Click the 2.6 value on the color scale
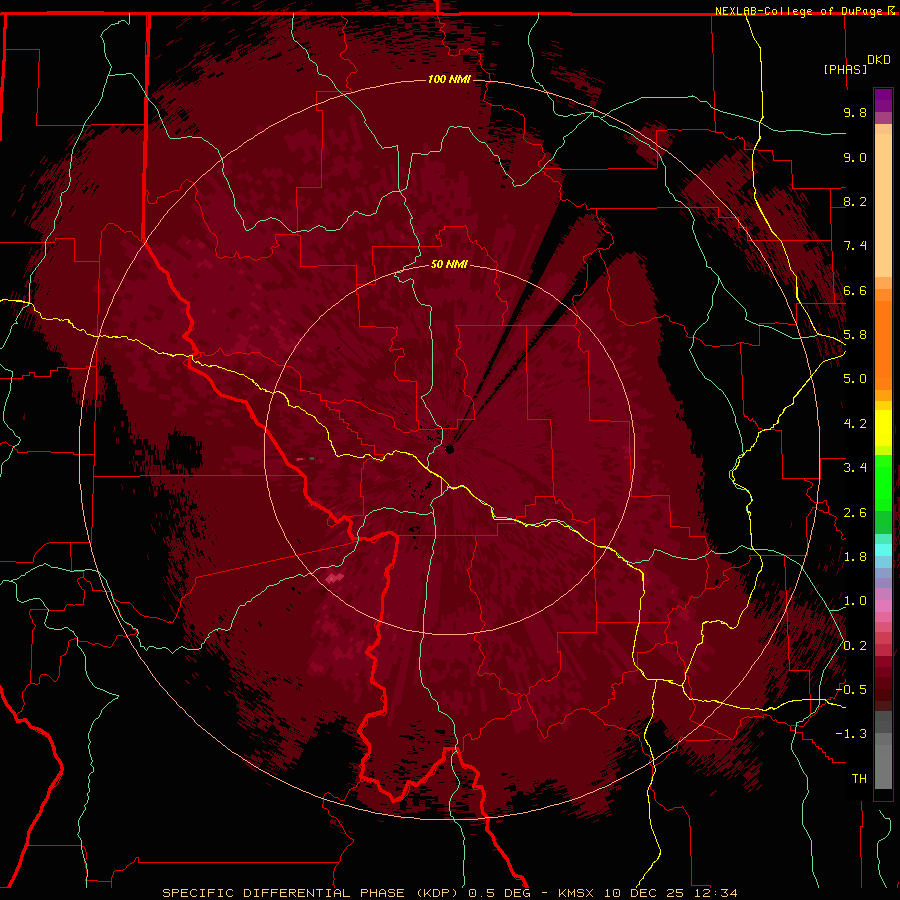900x900 pixels. [855, 513]
